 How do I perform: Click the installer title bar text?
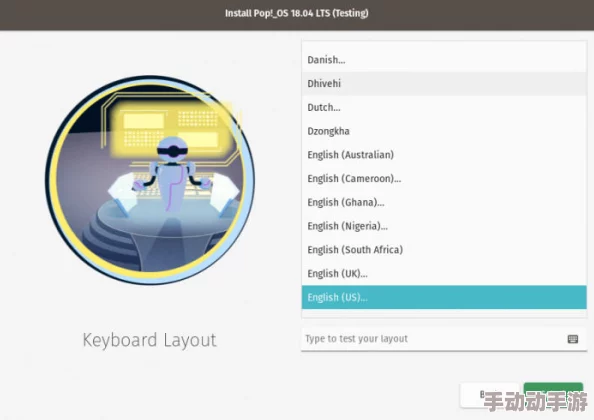(297, 13)
